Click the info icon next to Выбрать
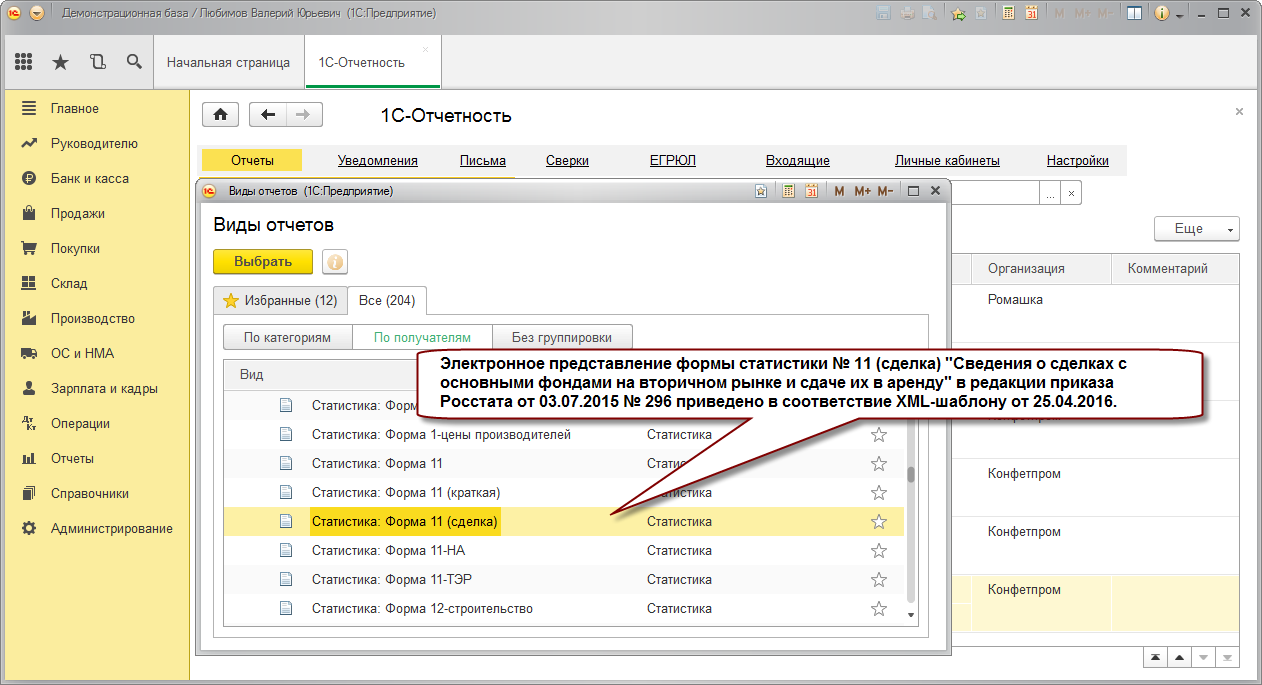This screenshot has width=1262, height=685. [x=335, y=262]
